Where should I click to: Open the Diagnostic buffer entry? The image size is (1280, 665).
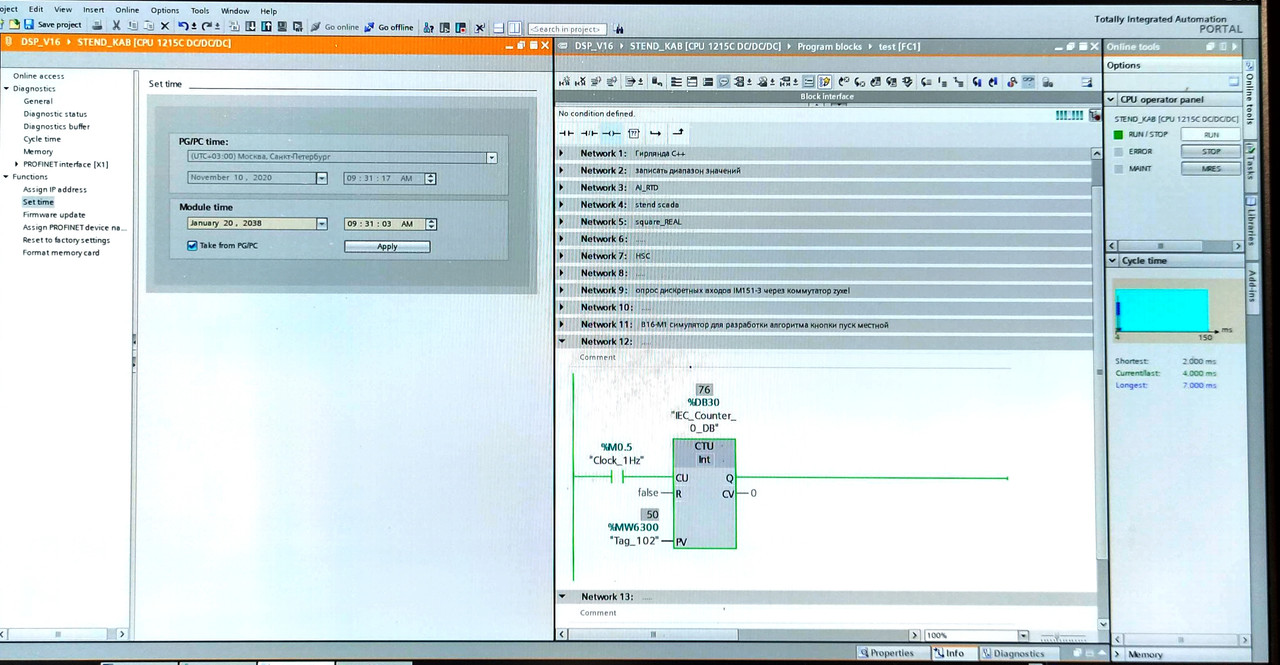56,126
